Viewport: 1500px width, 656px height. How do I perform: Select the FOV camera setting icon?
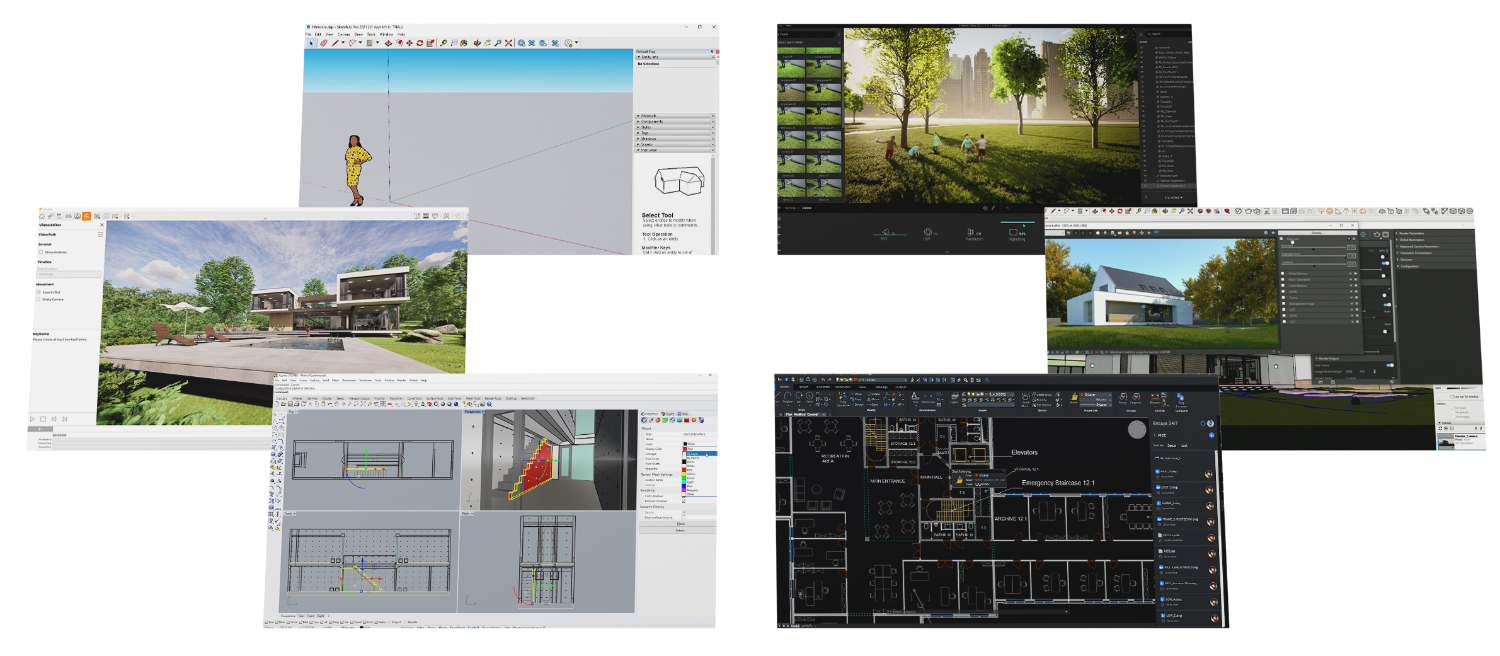[884, 233]
